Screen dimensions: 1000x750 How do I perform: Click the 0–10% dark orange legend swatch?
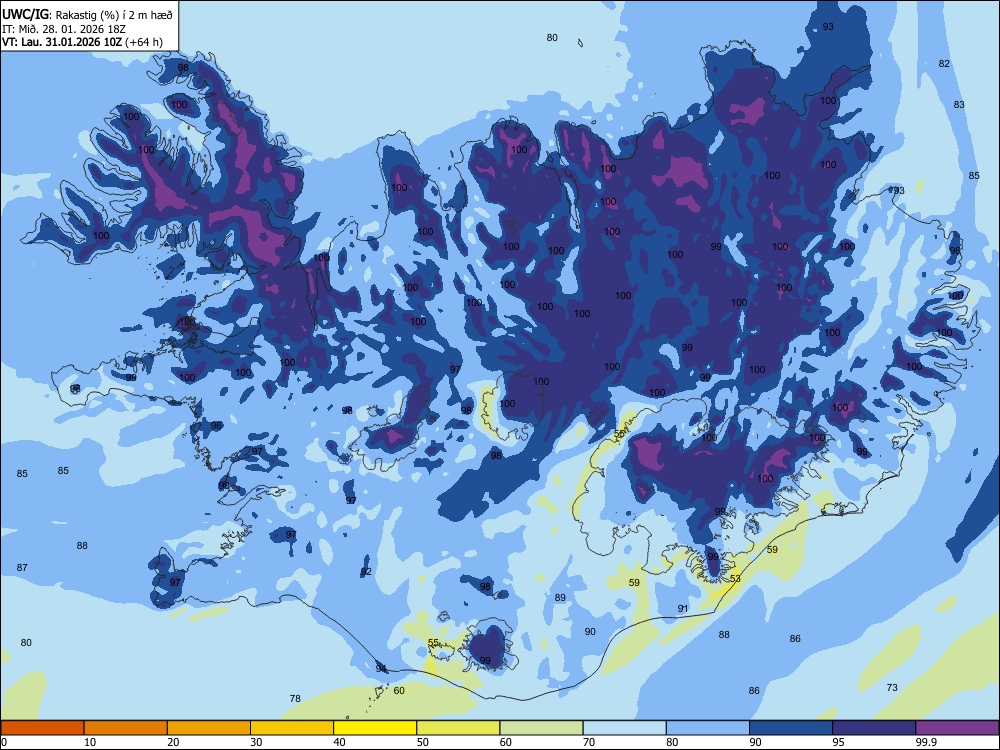42,728
